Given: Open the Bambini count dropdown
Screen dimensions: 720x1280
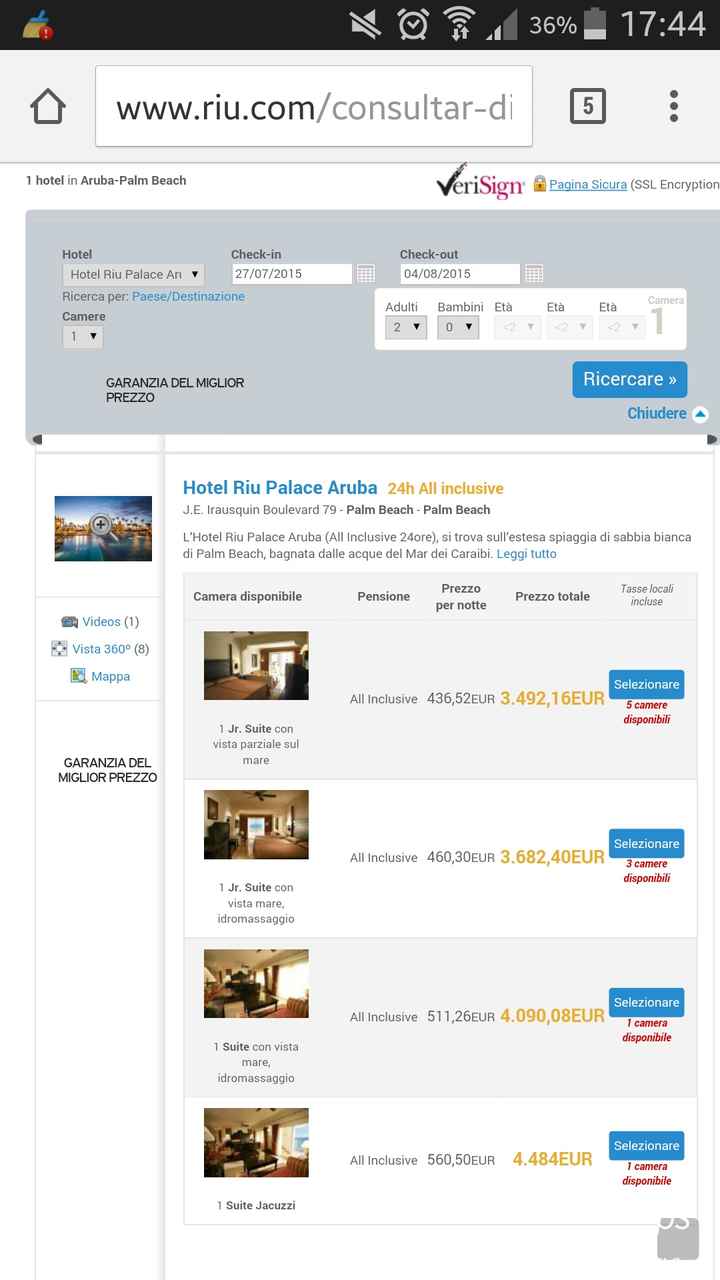Looking at the screenshot, I should click(x=458, y=327).
